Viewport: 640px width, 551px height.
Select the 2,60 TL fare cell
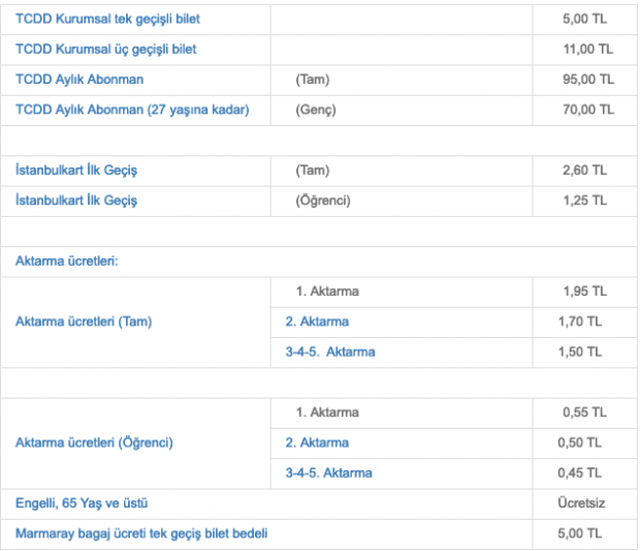click(x=585, y=170)
